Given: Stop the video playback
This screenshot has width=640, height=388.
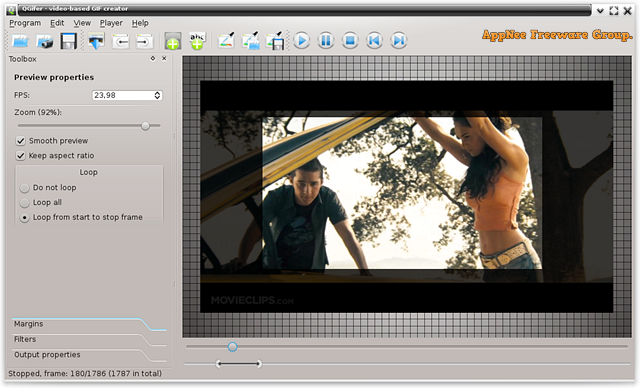Looking at the screenshot, I should pyautogui.click(x=350, y=40).
